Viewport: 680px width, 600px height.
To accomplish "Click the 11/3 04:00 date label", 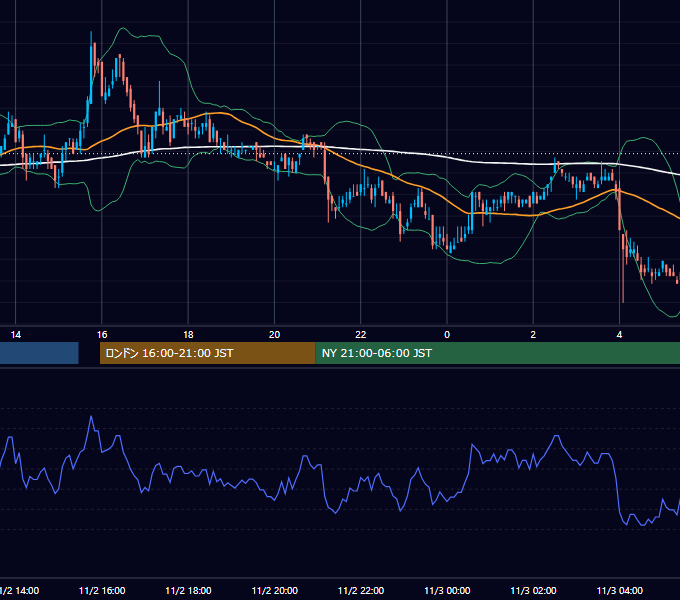I will [x=619, y=590].
